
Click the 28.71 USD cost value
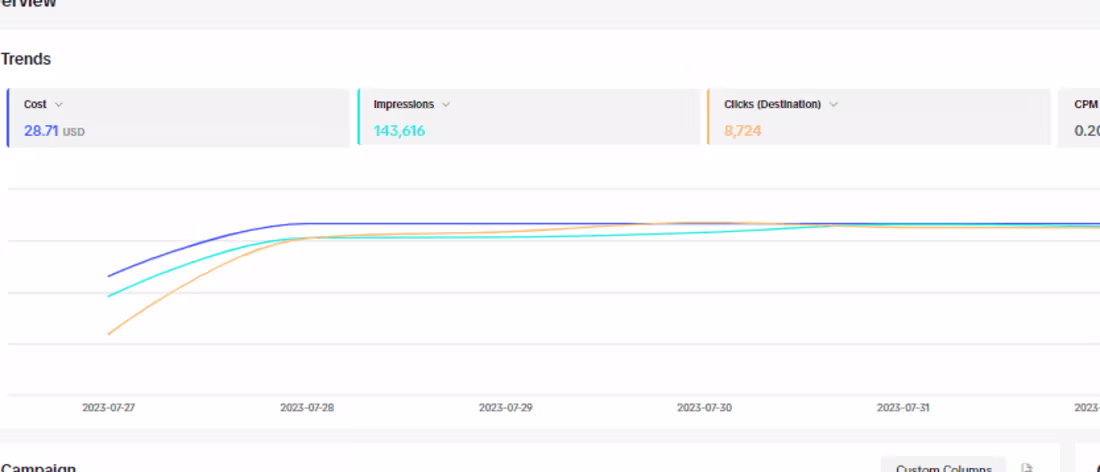[x=54, y=131]
